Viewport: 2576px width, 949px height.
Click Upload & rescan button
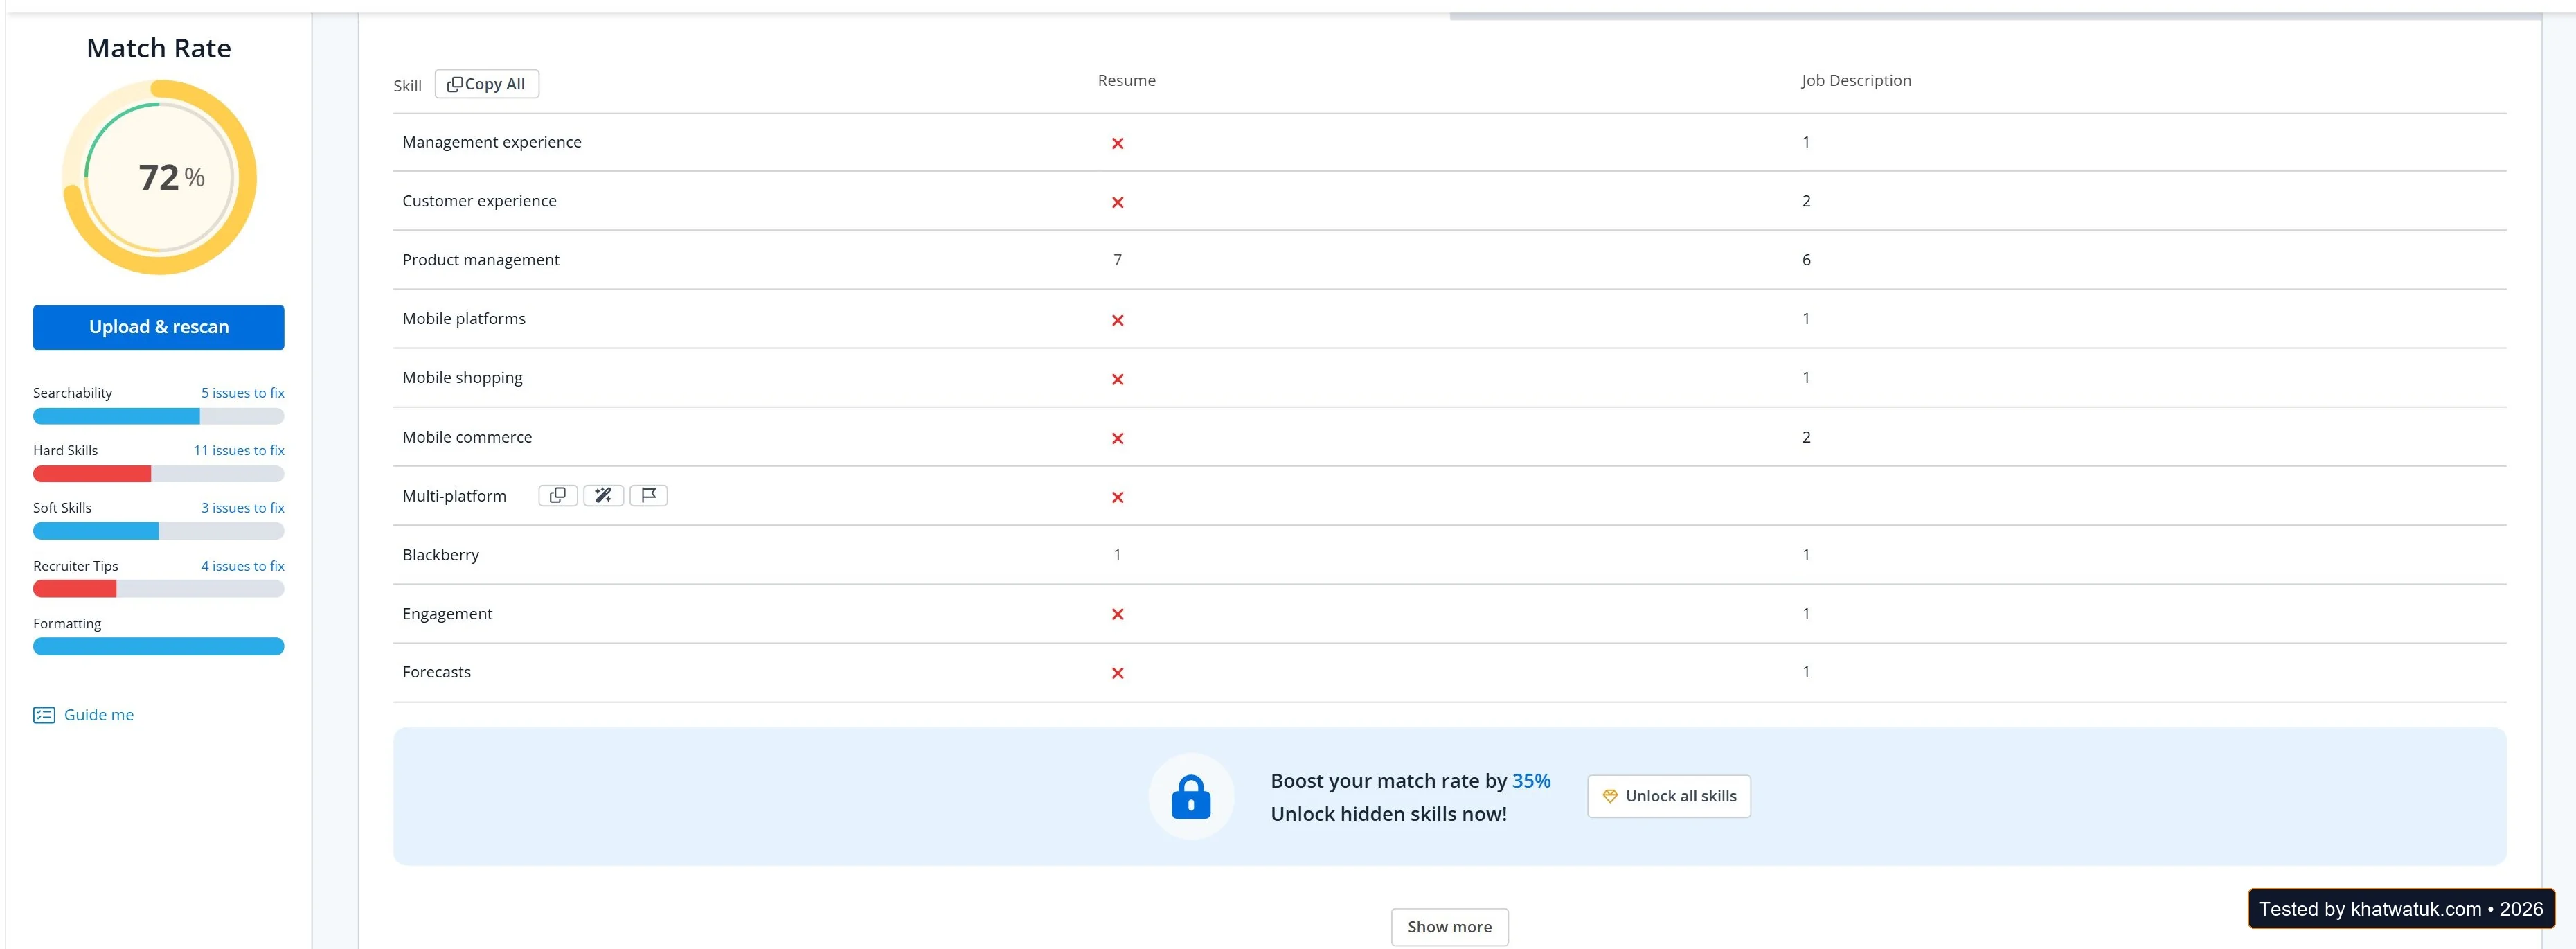coord(158,327)
